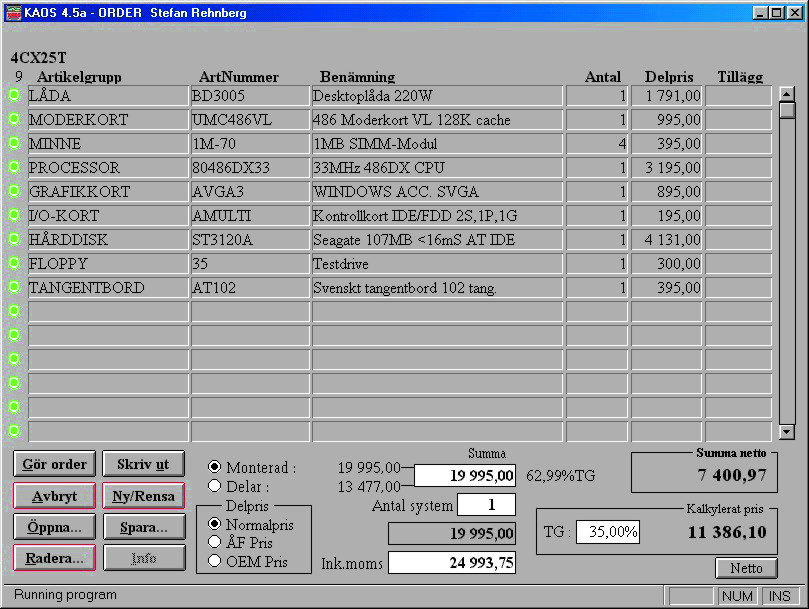Viewport: 809px width, 609px height.
Task: Open a saved order with Öppna
Action: pyautogui.click(x=55, y=526)
